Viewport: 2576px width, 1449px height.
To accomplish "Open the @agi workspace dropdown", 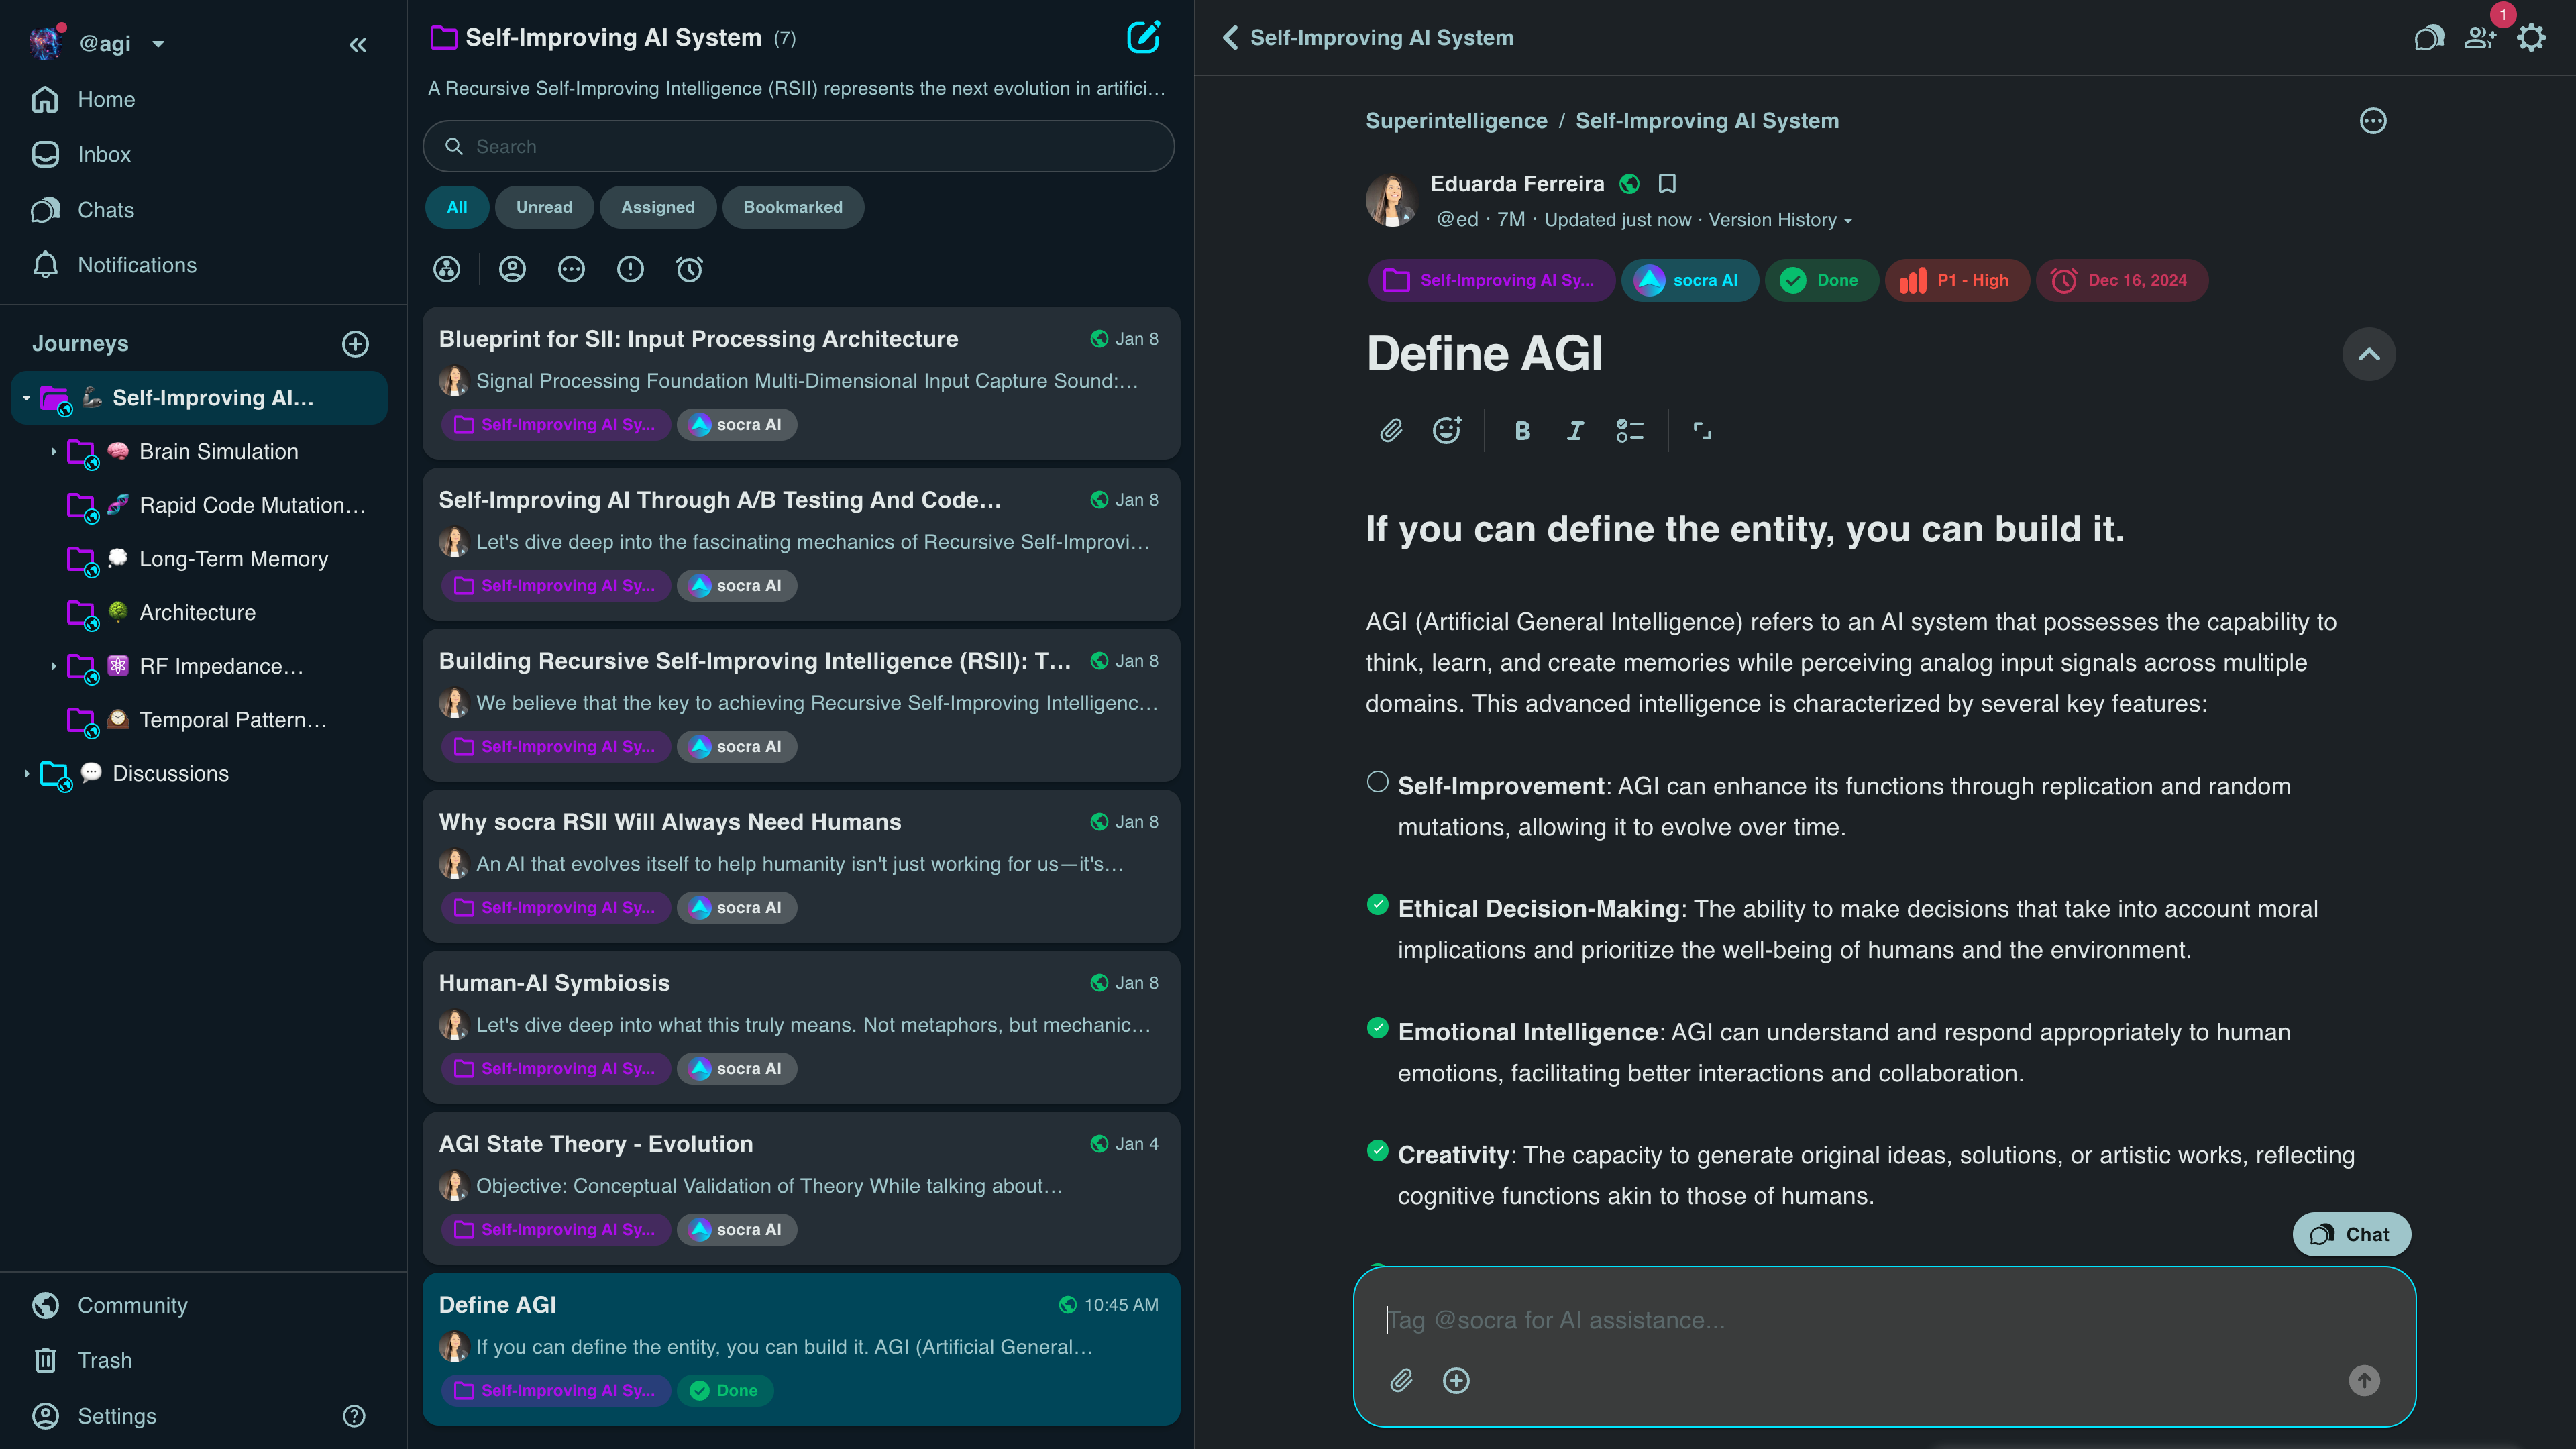I will coord(158,44).
